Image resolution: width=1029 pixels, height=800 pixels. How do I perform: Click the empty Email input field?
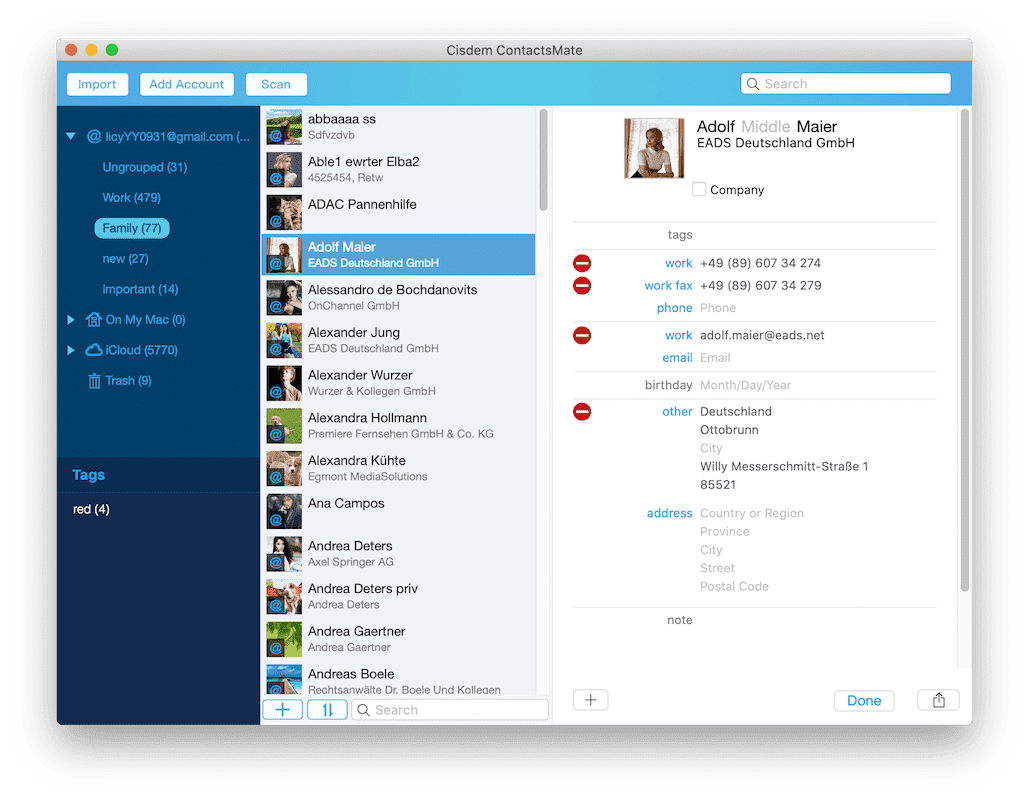click(715, 358)
